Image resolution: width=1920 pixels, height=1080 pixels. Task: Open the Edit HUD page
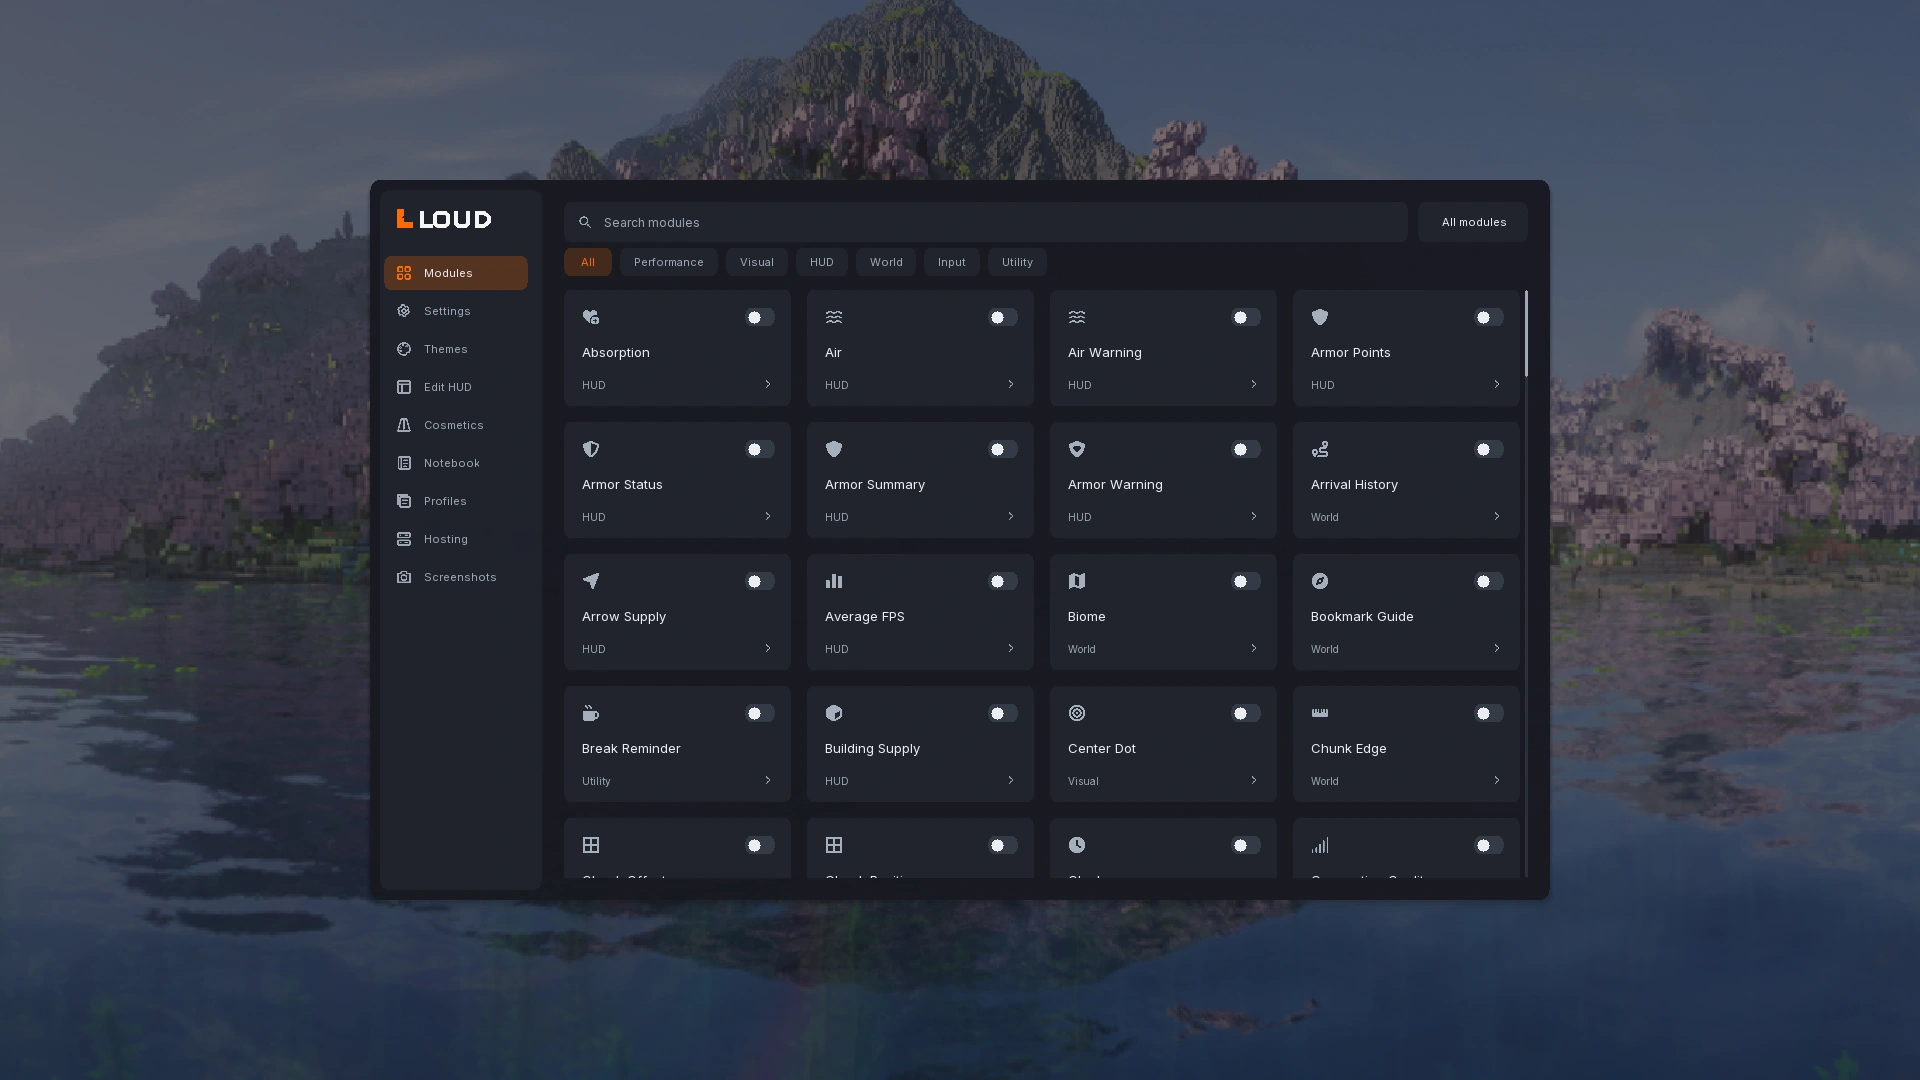tap(456, 387)
